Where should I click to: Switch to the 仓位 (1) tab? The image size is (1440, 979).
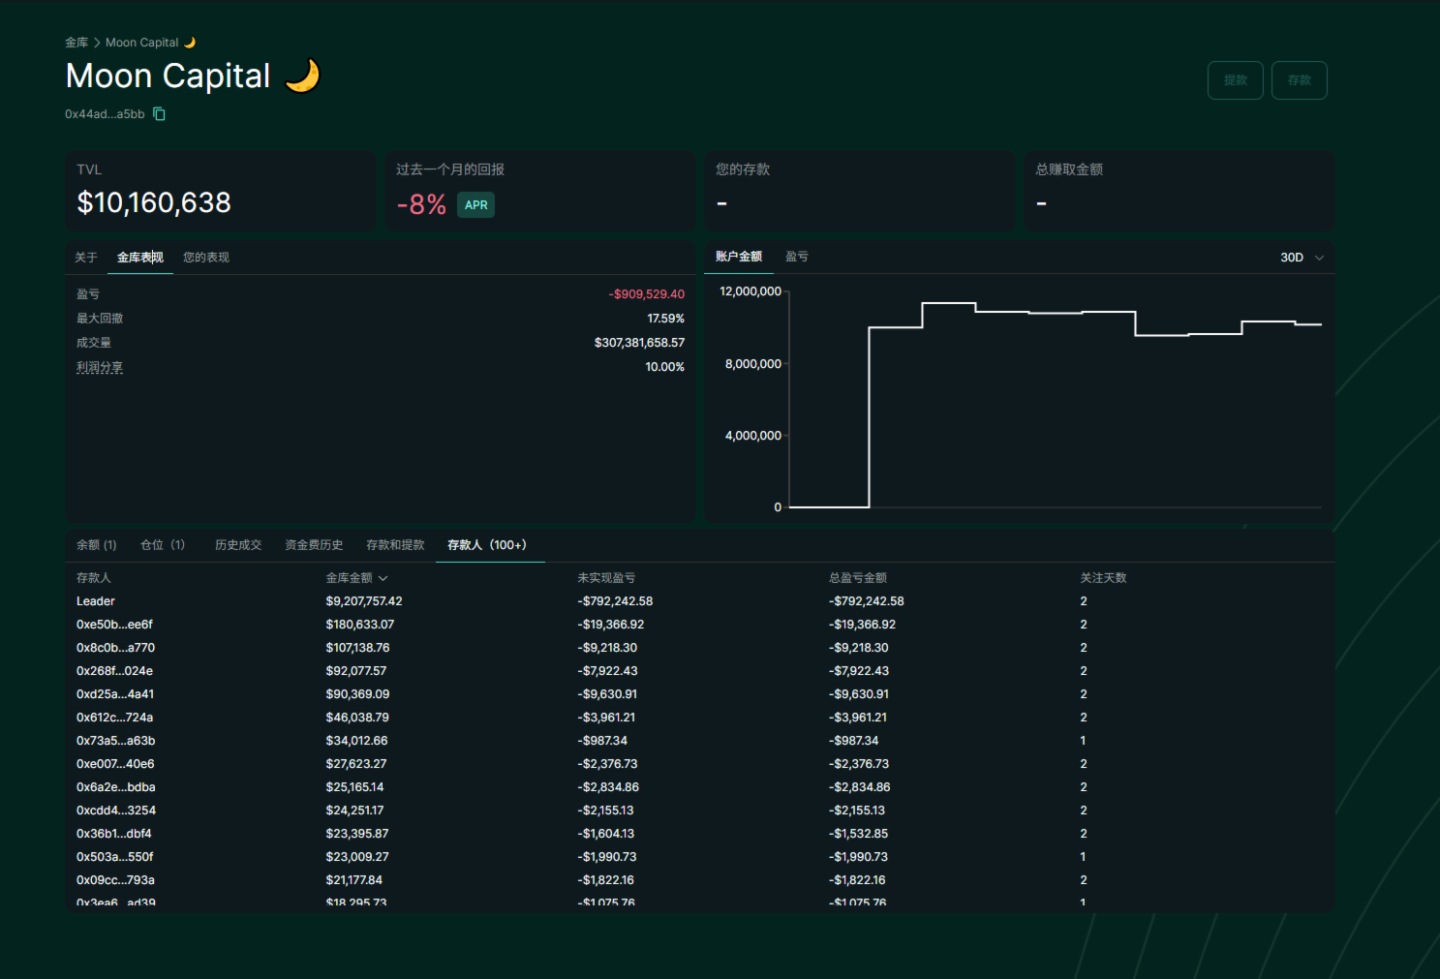162,545
